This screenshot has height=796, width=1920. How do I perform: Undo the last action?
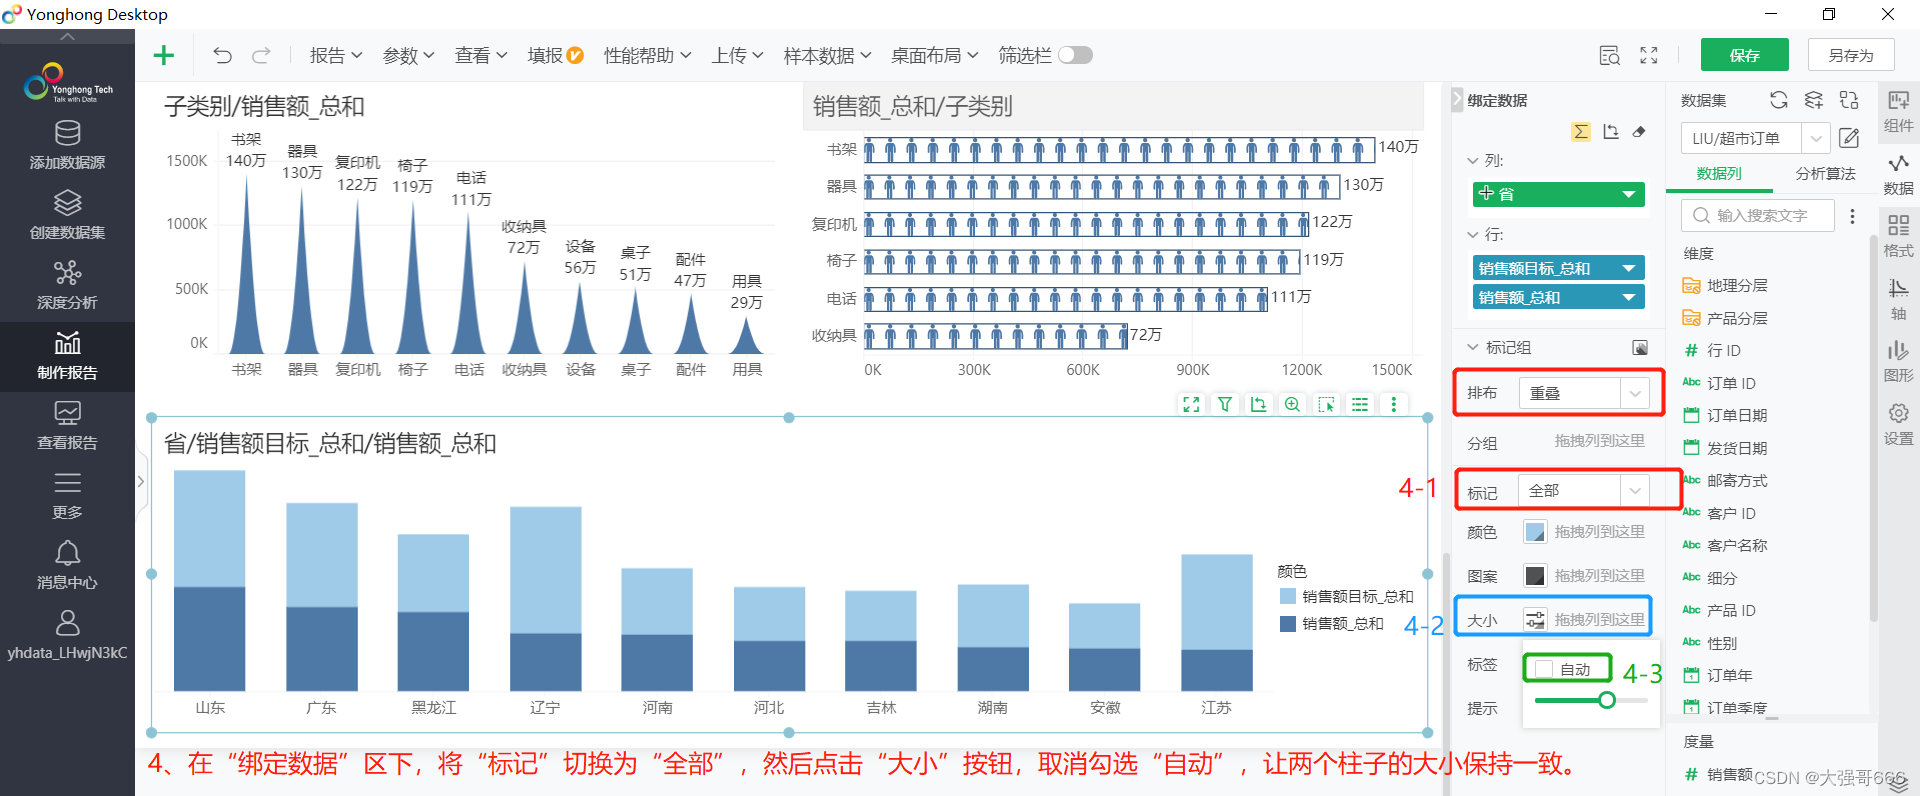point(222,55)
